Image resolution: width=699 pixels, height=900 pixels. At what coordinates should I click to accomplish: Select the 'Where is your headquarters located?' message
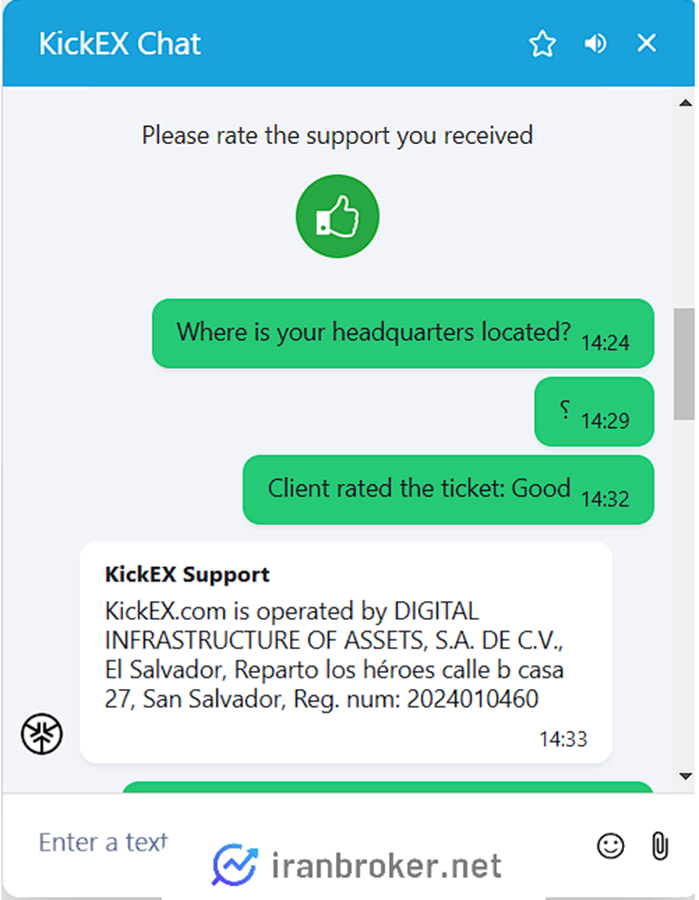[403, 333]
